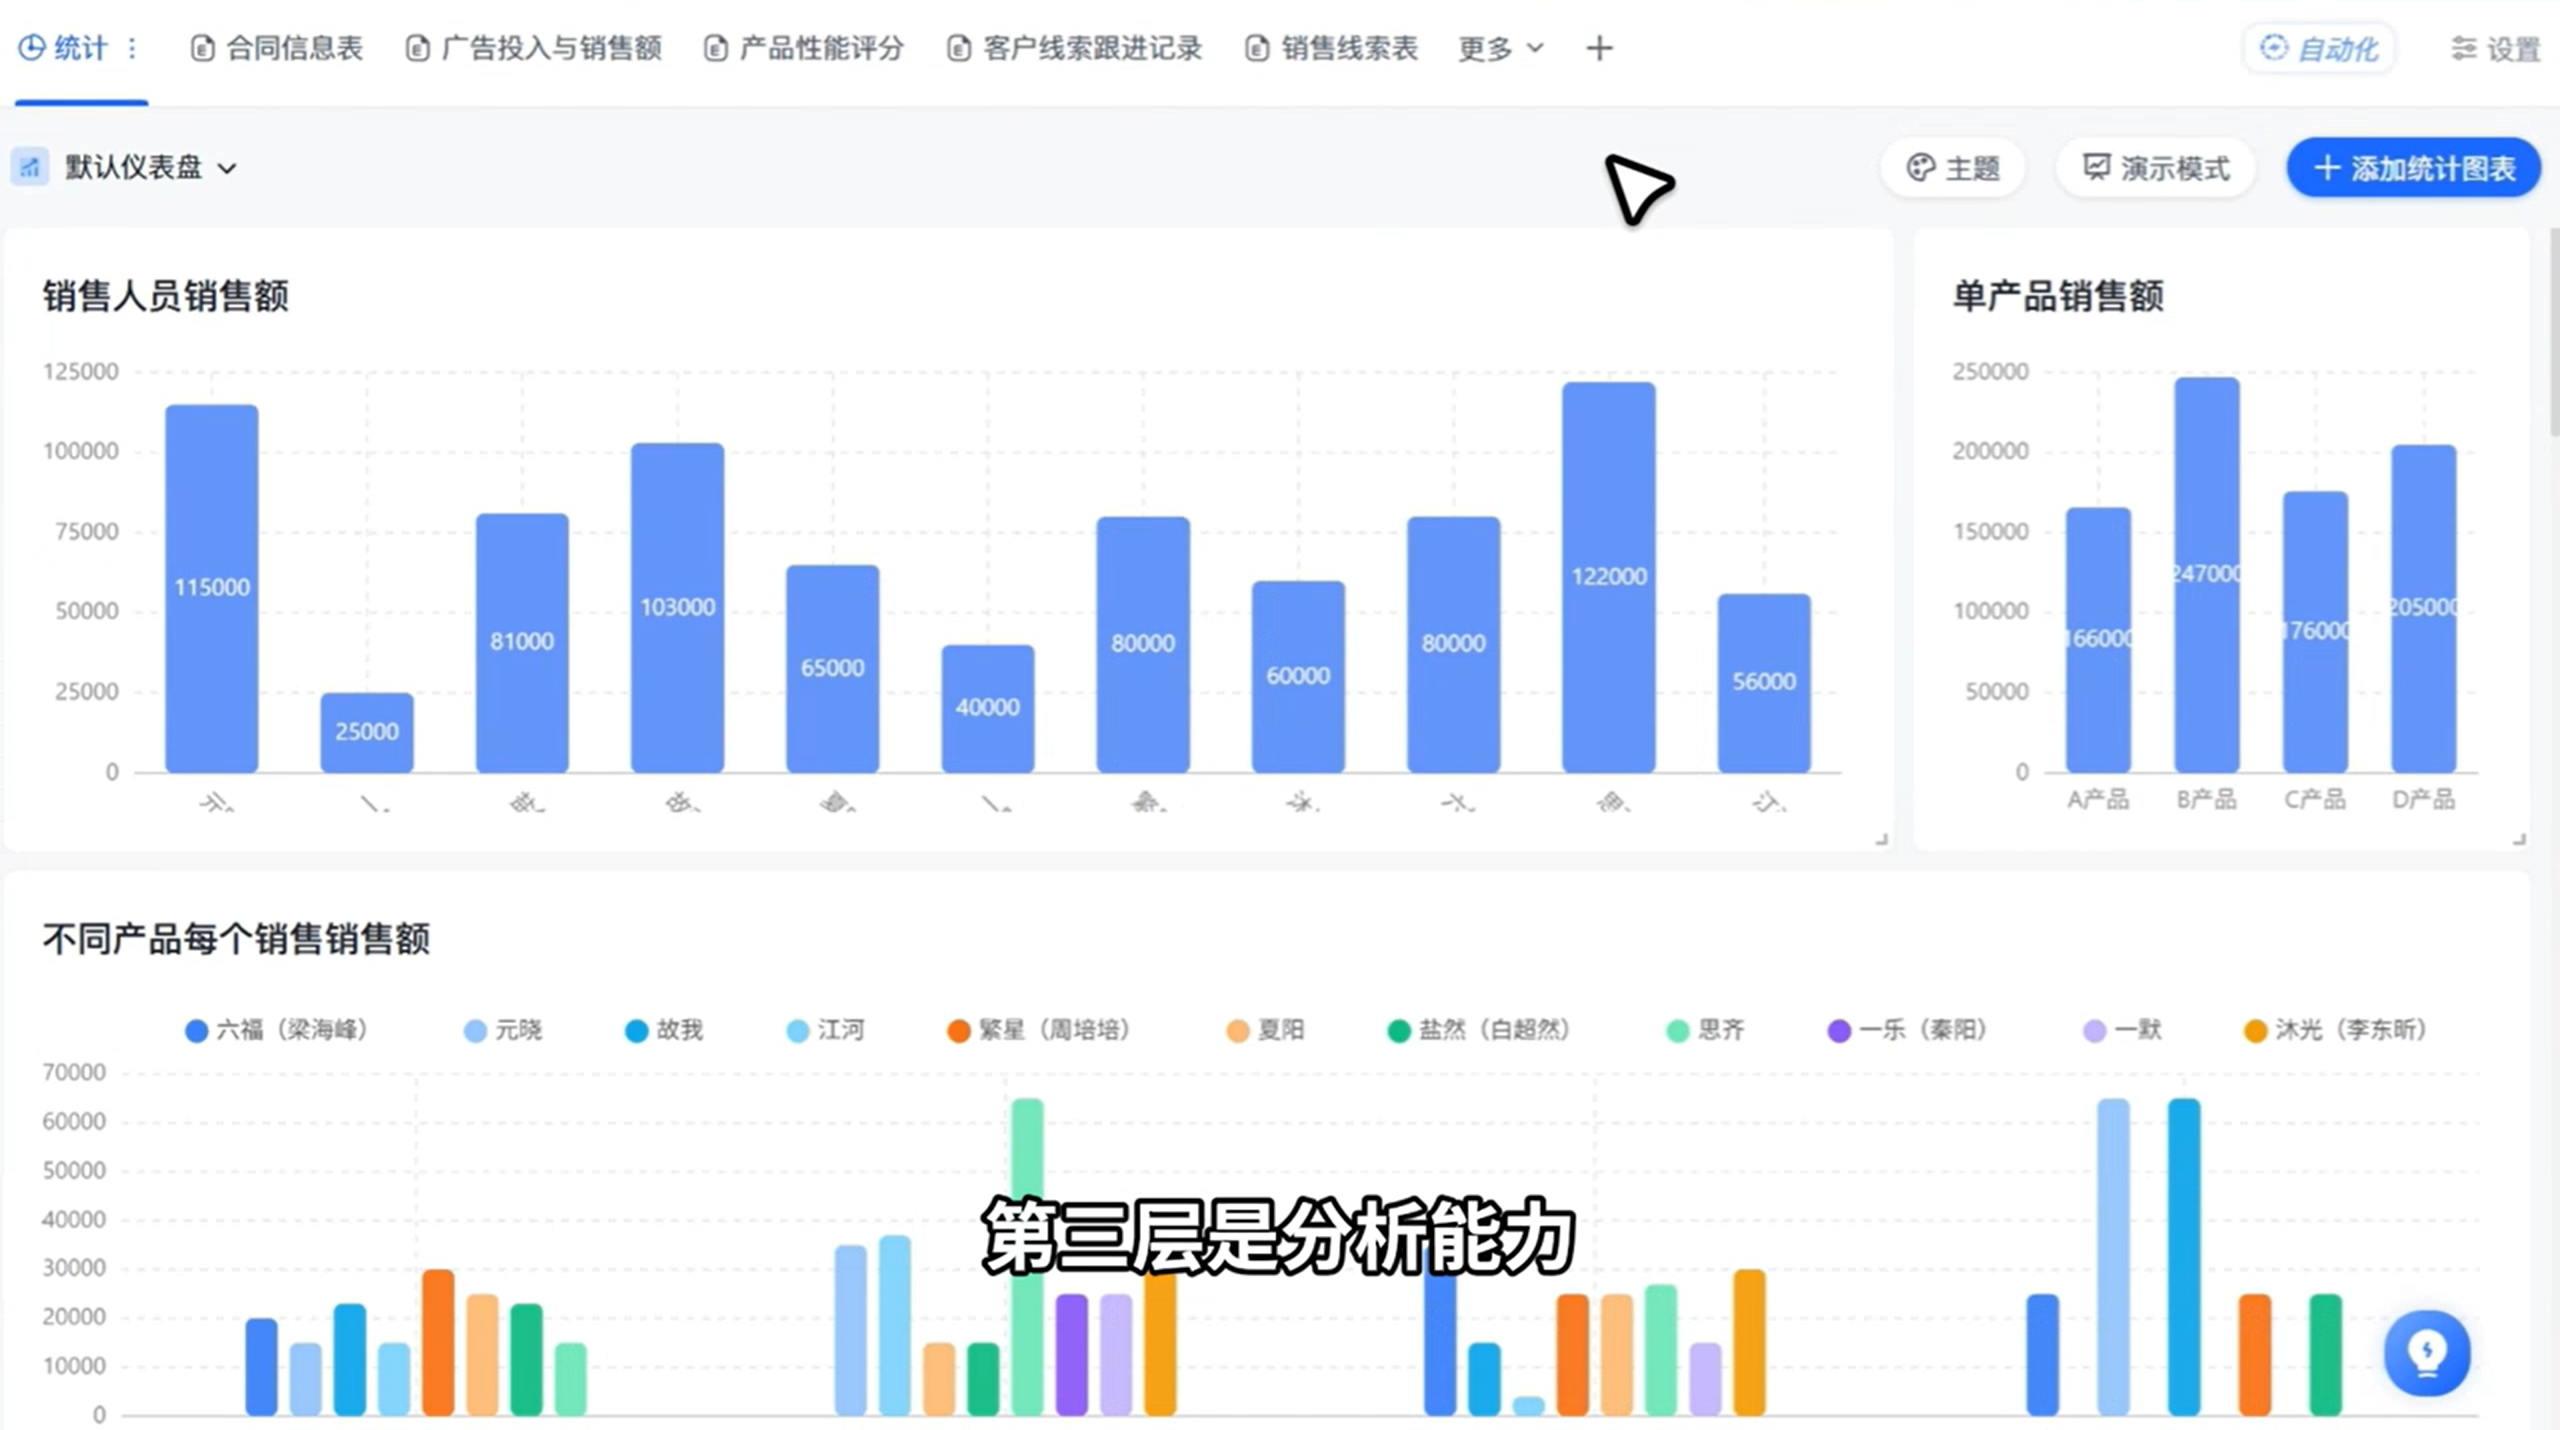Click the 25000 sales bar

[x=367, y=732]
